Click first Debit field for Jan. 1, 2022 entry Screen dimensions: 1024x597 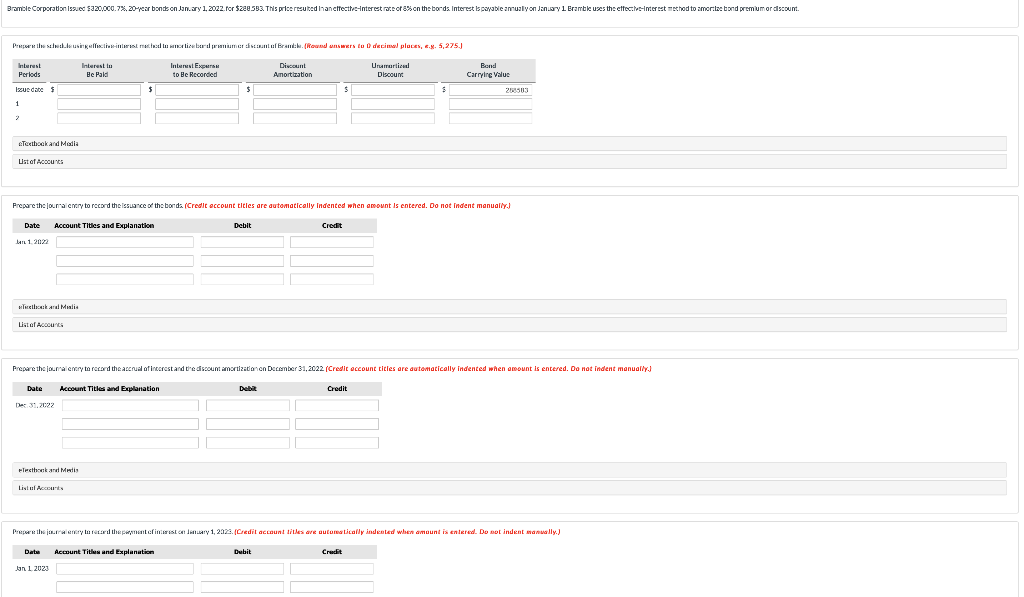(242, 242)
